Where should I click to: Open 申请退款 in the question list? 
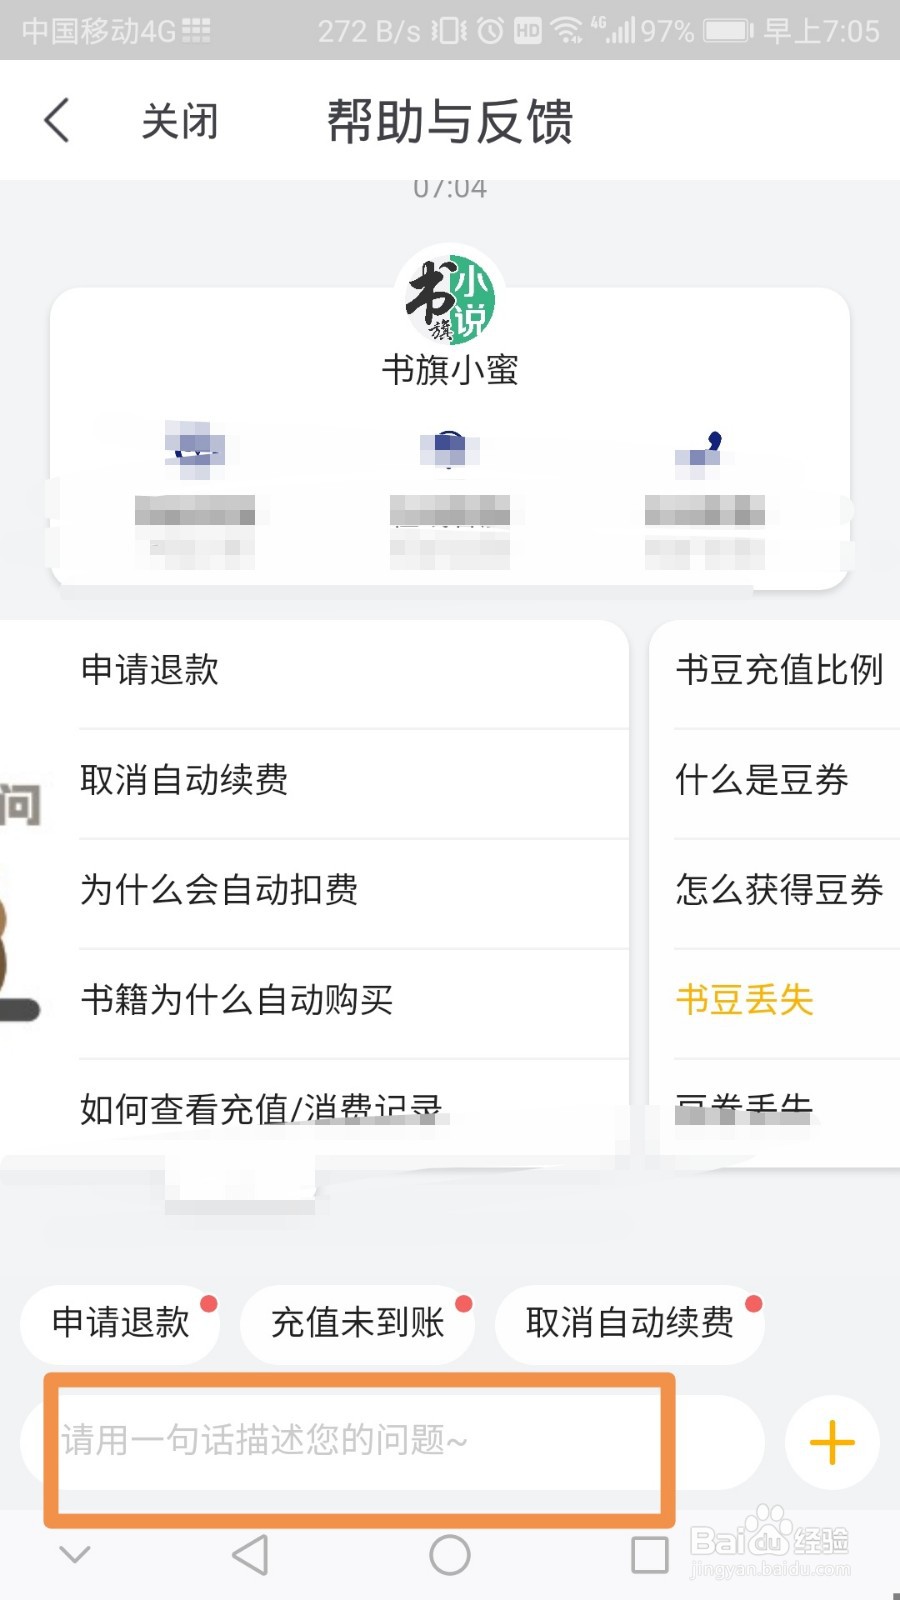[150, 670]
